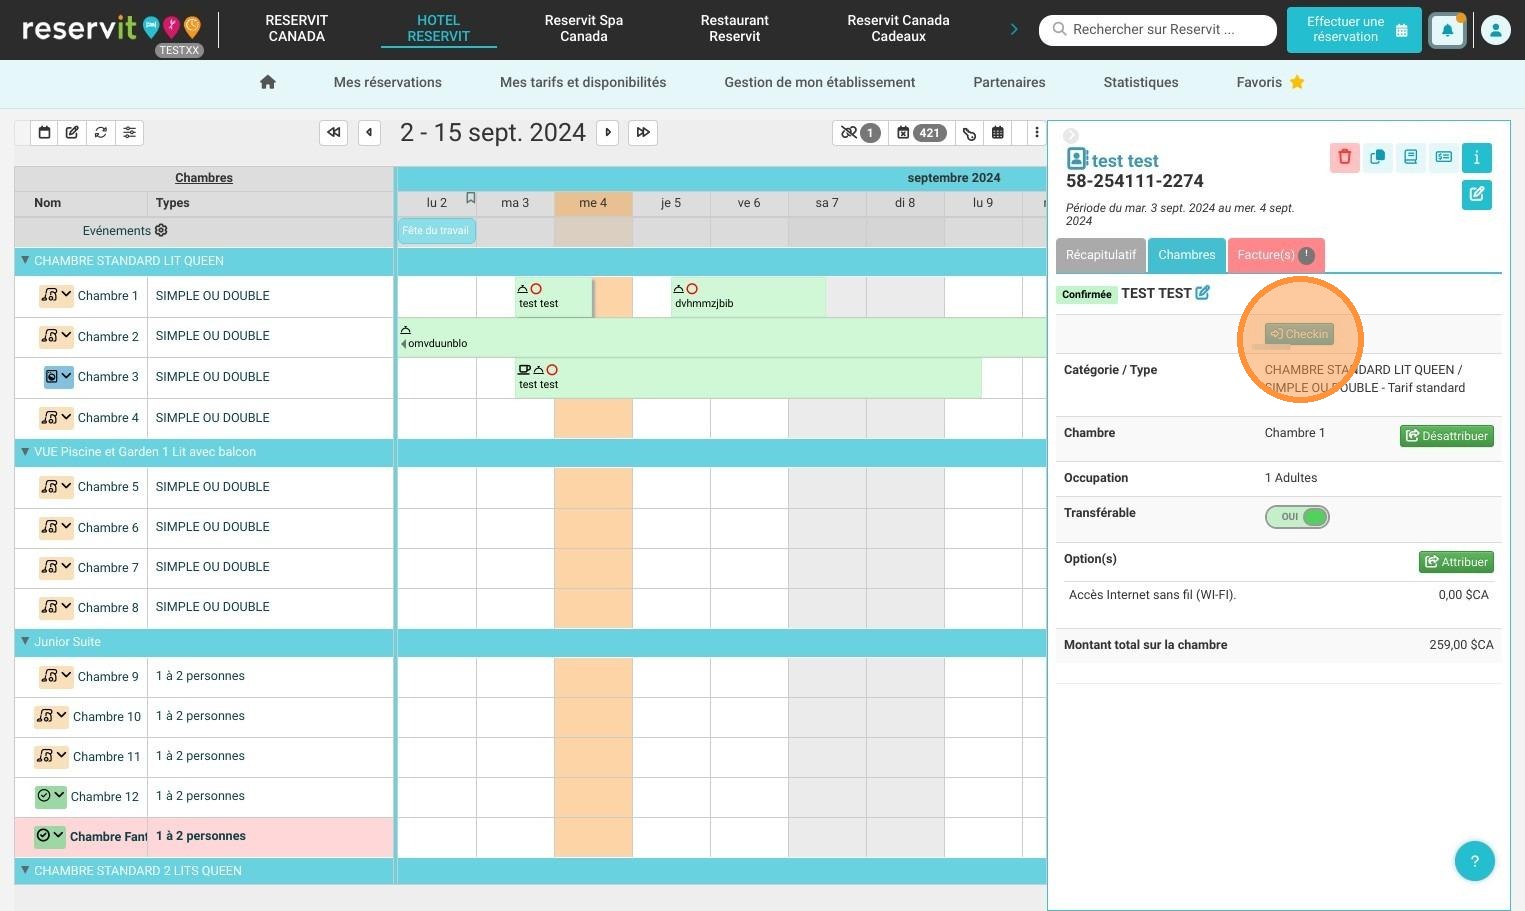Open the help question mark button
Viewport: 1525px width, 911px height.
pos(1474,861)
